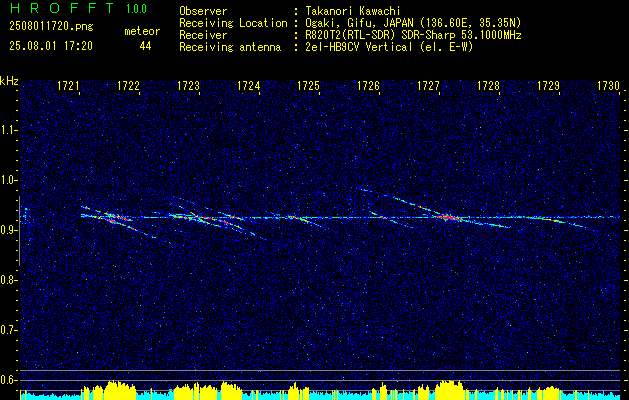This screenshot has width=629, height=400.
Task: Click time marker 1730
Action: (608, 86)
